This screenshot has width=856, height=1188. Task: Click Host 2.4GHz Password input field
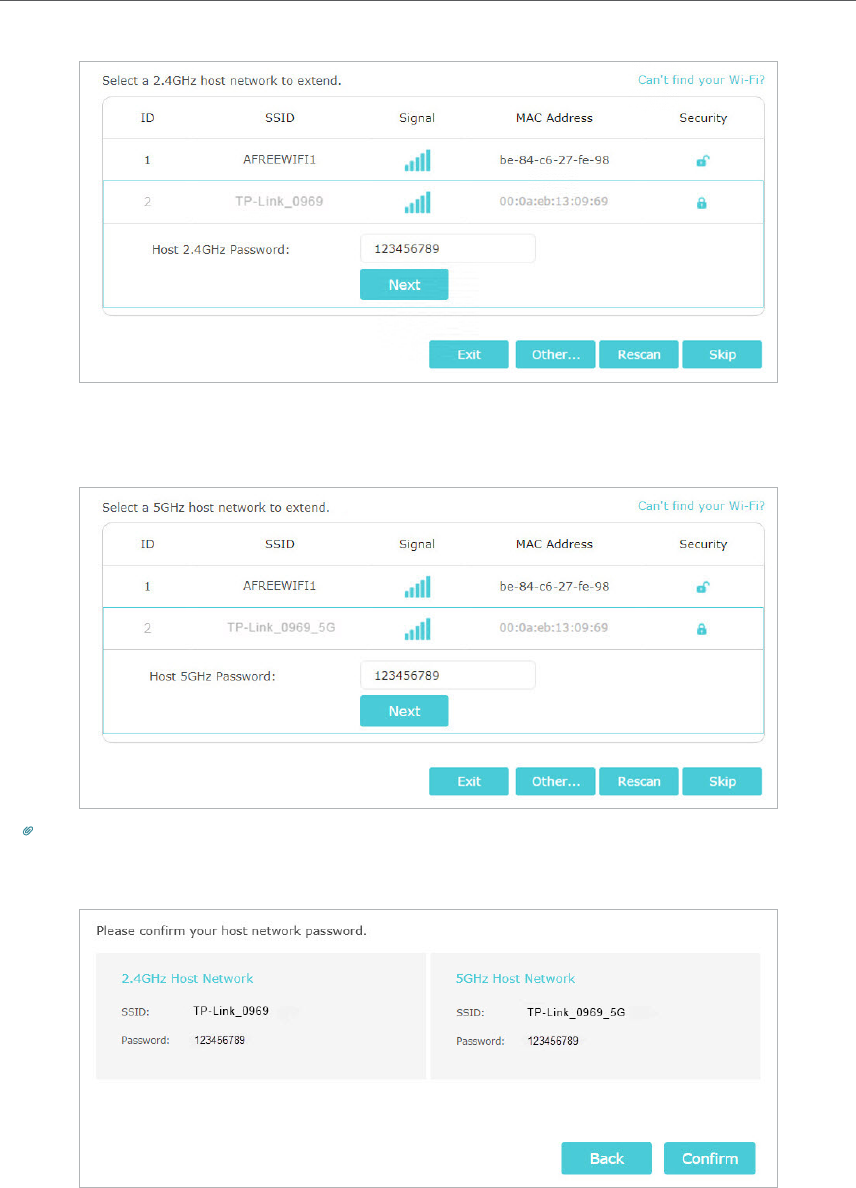pyautogui.click(x=448, y=249)
